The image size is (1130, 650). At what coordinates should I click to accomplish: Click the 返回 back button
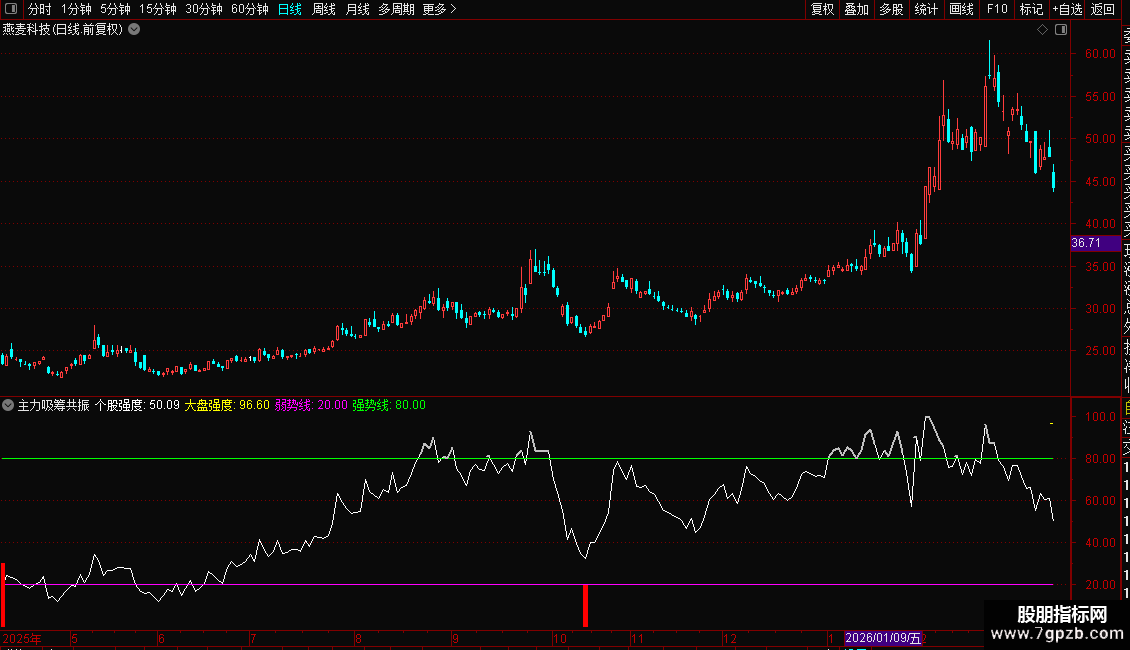[x=1103, y=9]
